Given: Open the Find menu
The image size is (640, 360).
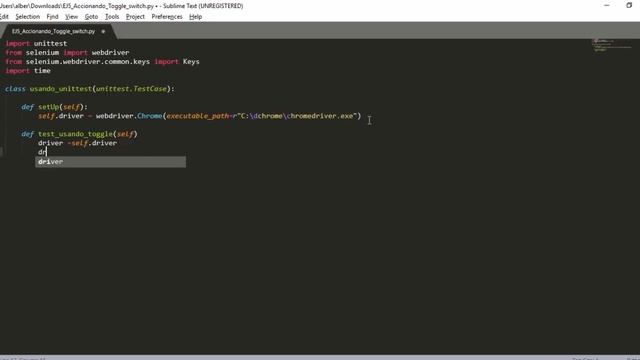Looking at the screenshot, I should pos(52,17).
